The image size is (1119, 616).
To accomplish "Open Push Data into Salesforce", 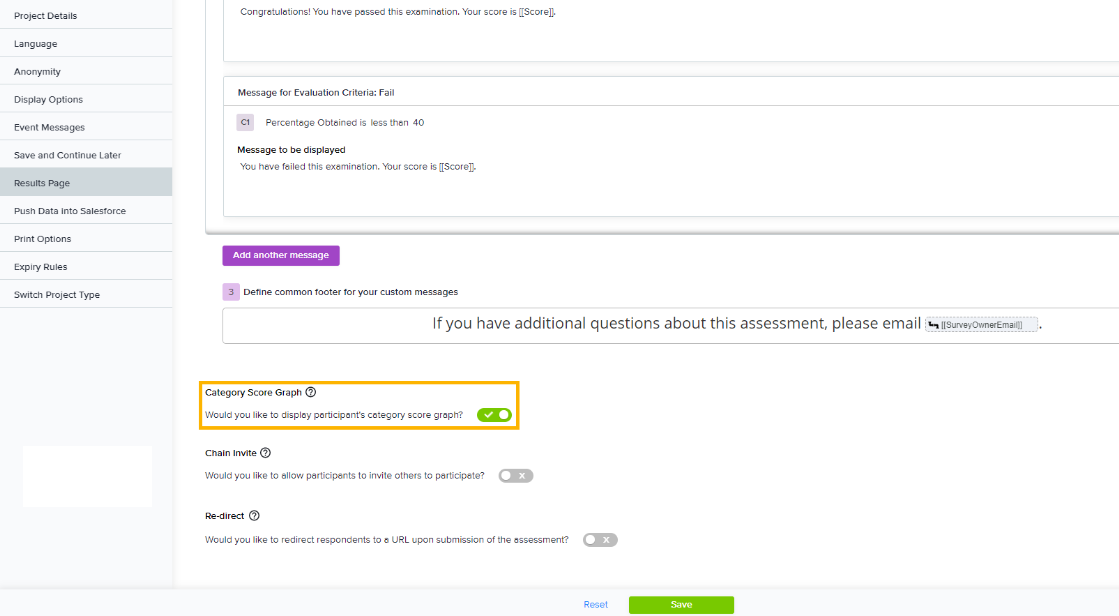I will pos(70,211).
